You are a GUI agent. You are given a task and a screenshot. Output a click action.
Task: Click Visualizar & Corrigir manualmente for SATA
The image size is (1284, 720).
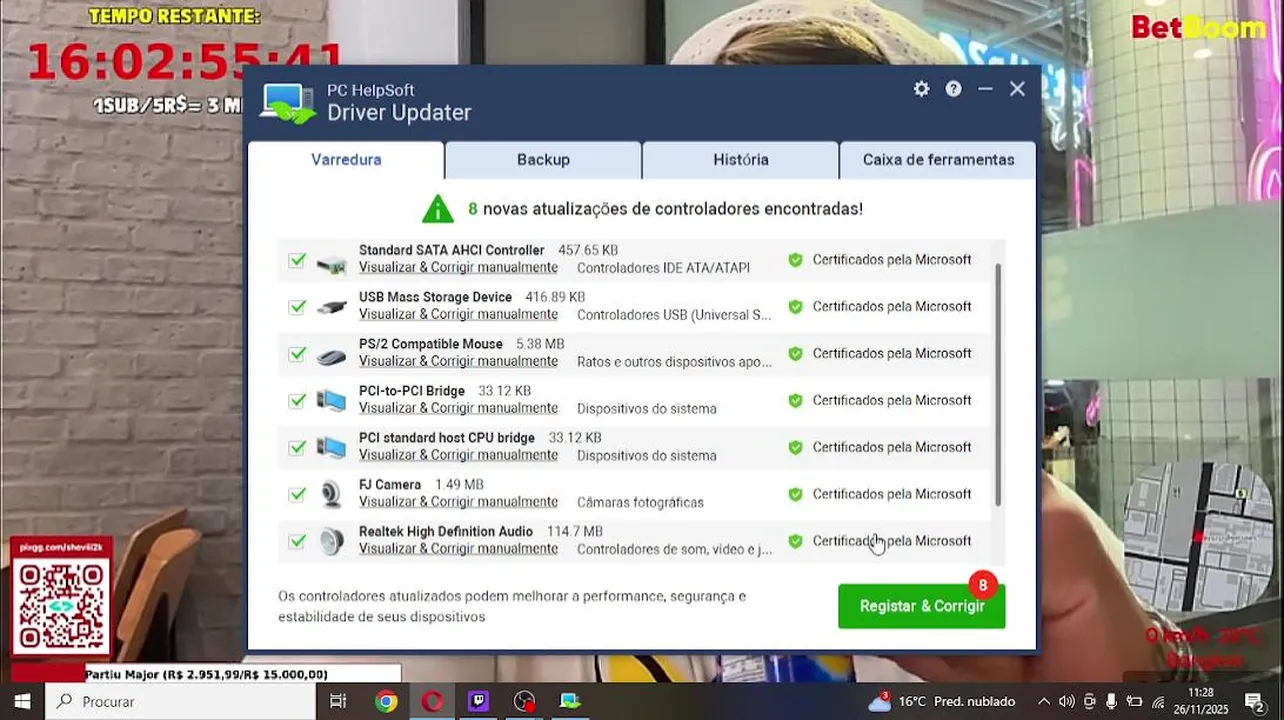pyautogui.click(x=458, y=268)
